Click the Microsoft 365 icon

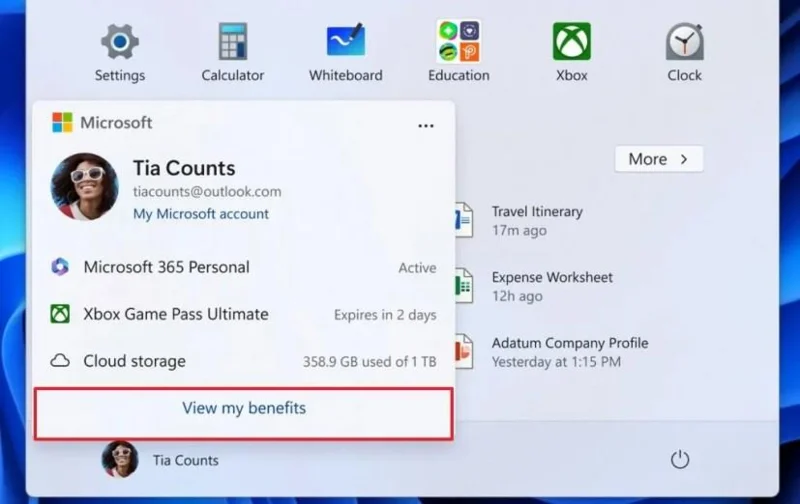[60, 267]
